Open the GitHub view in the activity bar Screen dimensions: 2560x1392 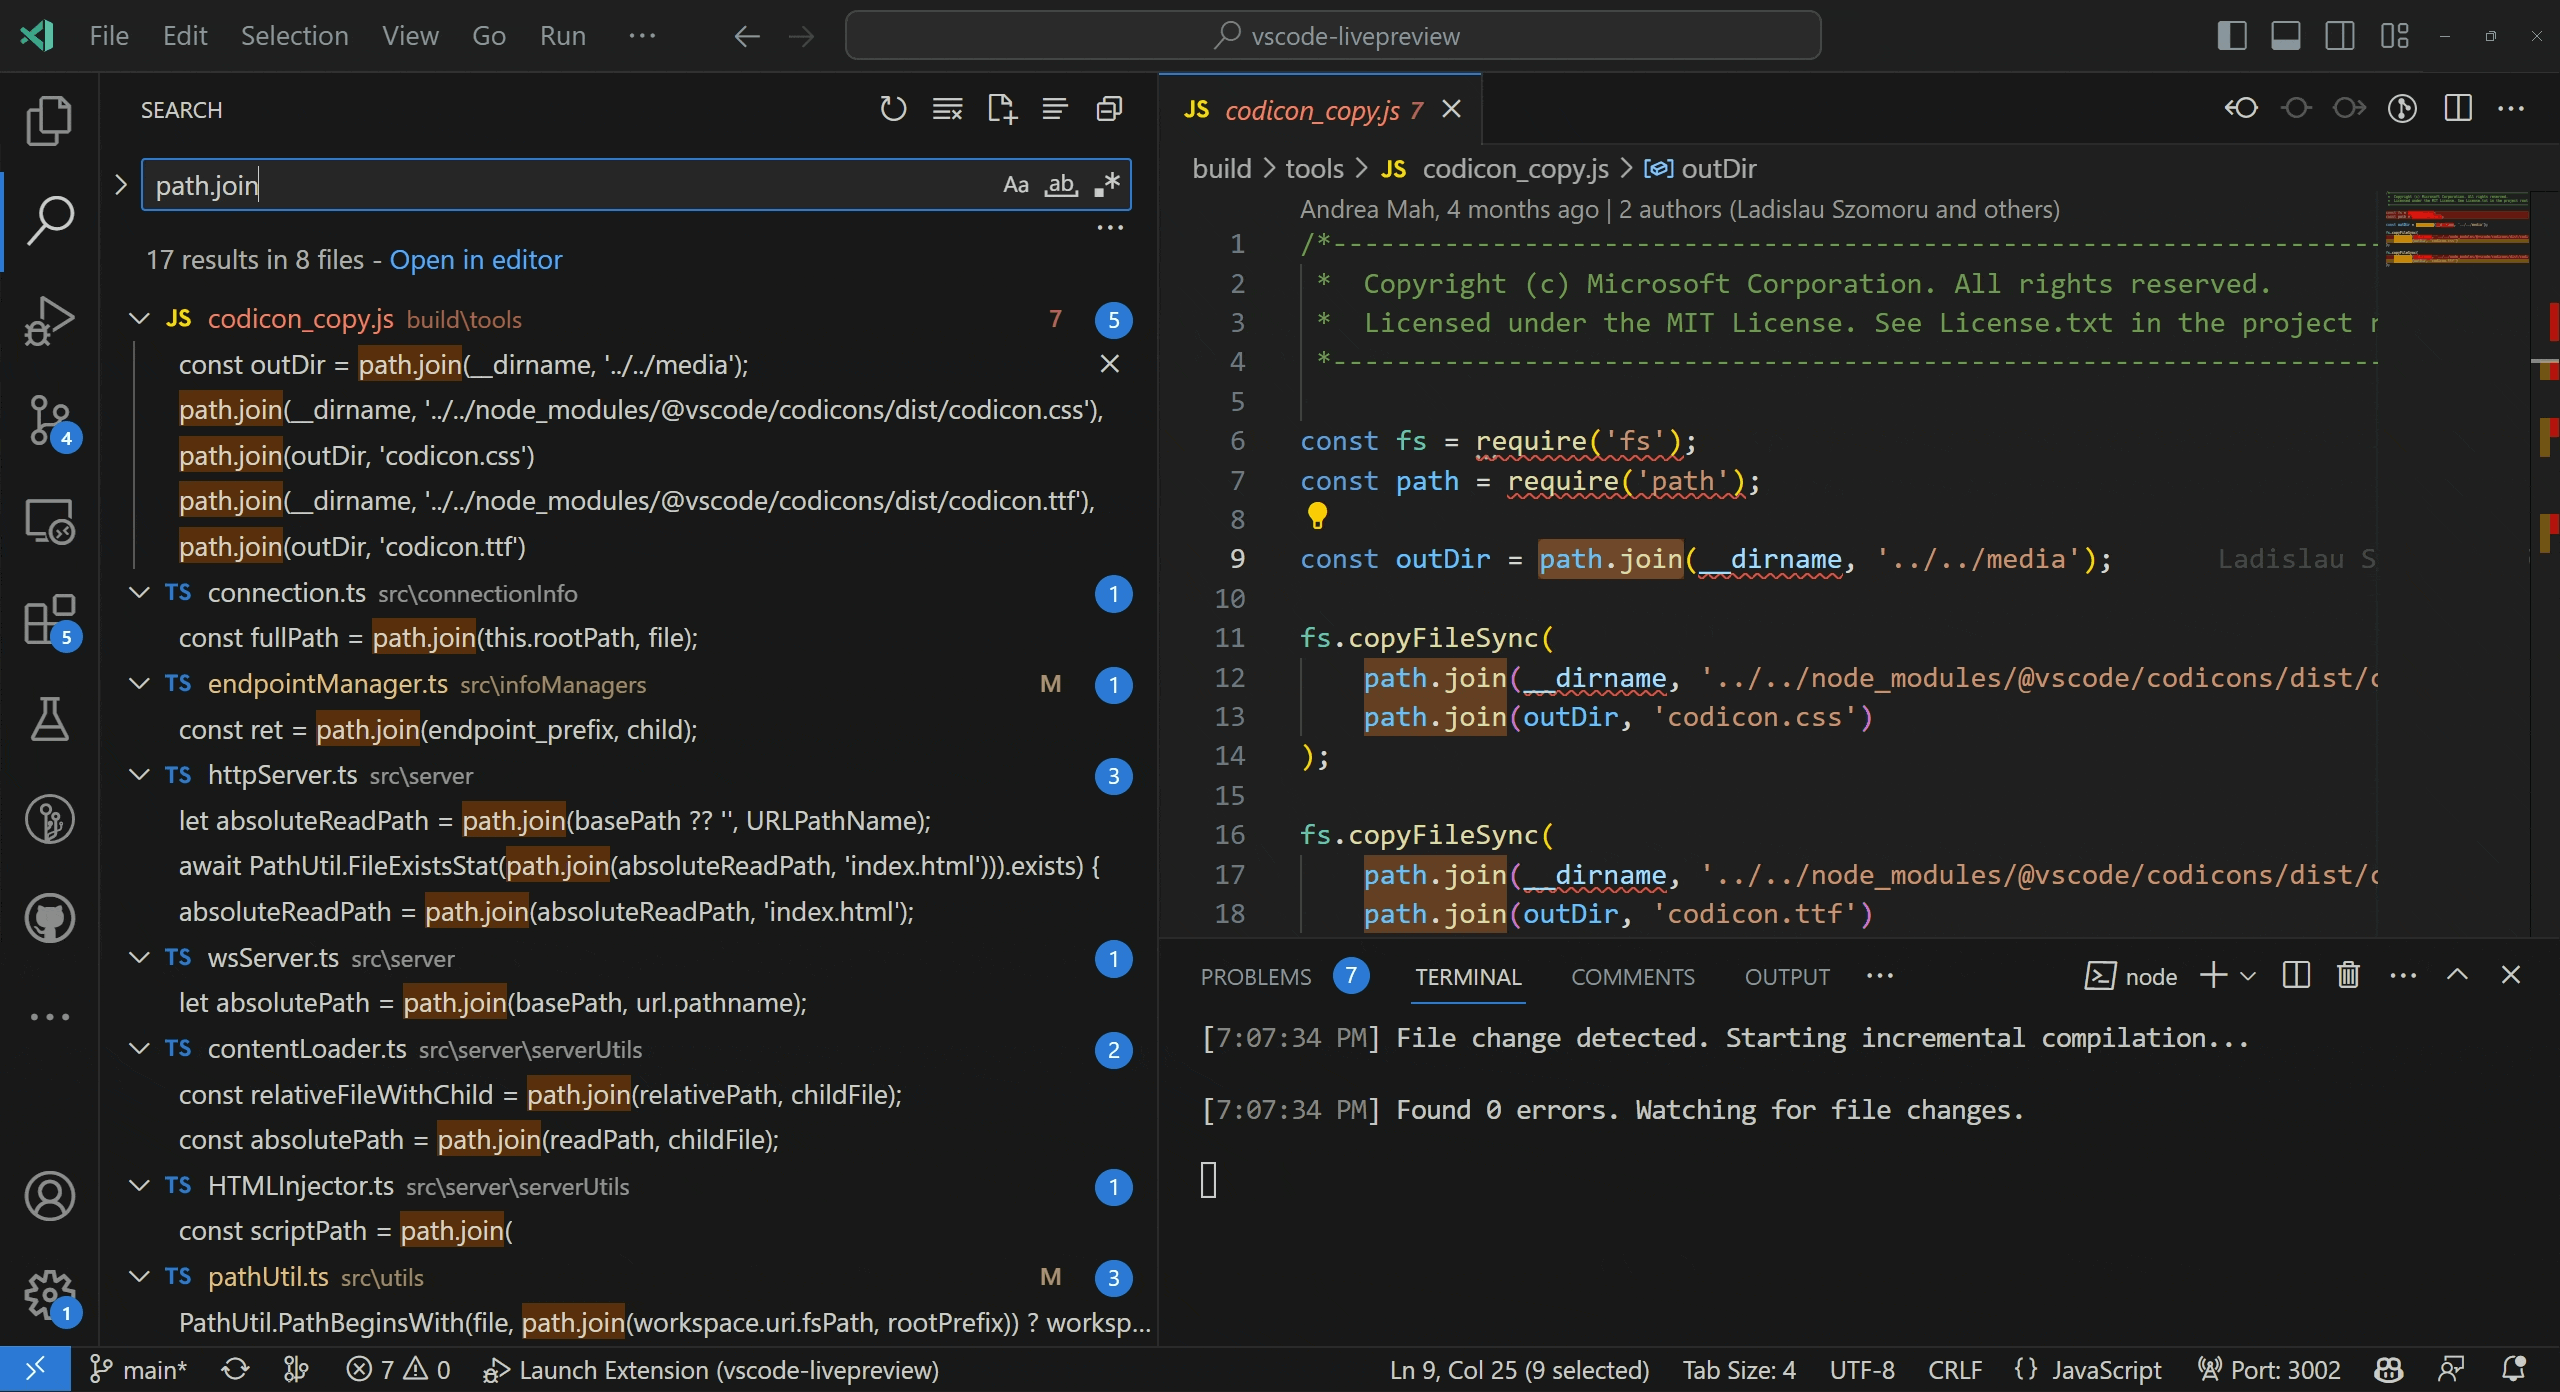pyautogui.click(x=49, y=918)
